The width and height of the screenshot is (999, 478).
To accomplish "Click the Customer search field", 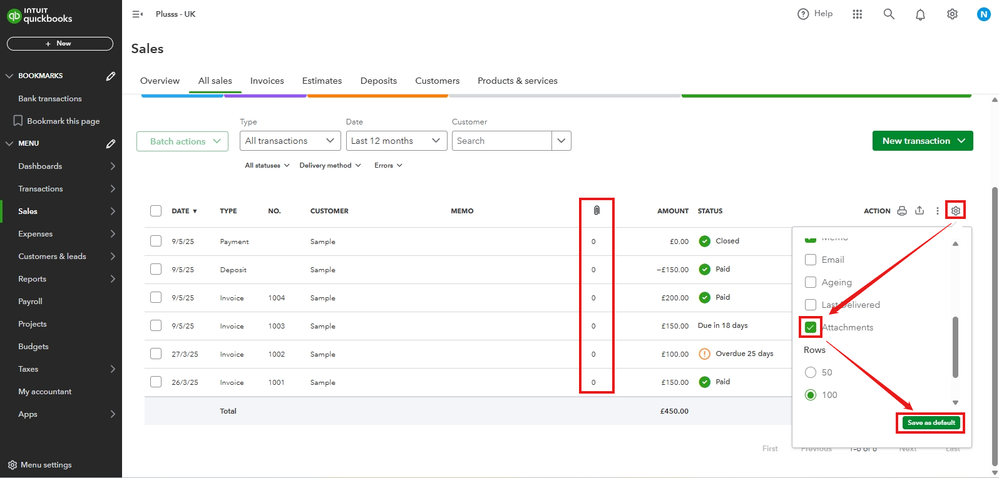I will [x=502, y=141].
